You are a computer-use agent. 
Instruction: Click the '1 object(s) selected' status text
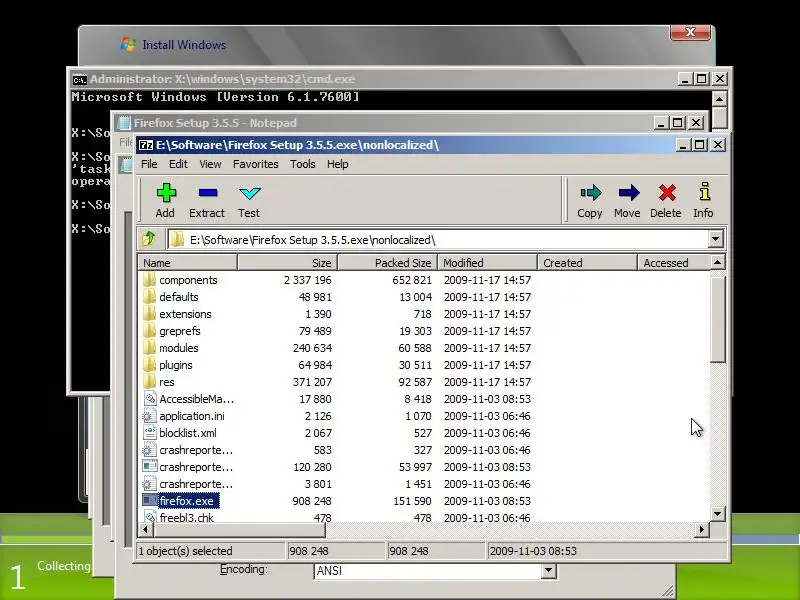(186, 551)
